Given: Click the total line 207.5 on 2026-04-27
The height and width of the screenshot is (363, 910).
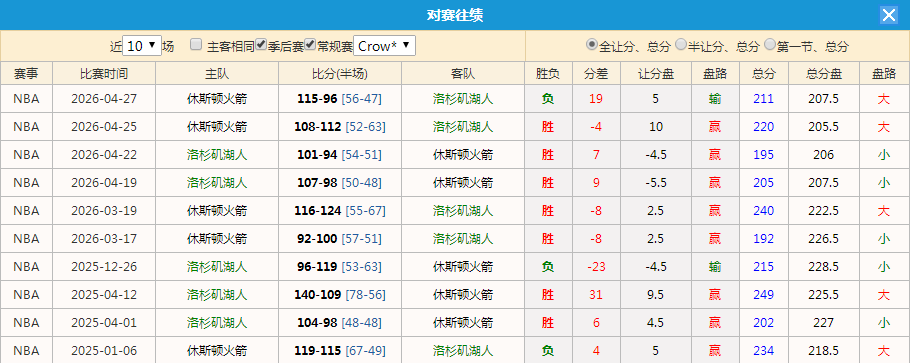Looking at the screenshot, I should (x=824, y=99).
